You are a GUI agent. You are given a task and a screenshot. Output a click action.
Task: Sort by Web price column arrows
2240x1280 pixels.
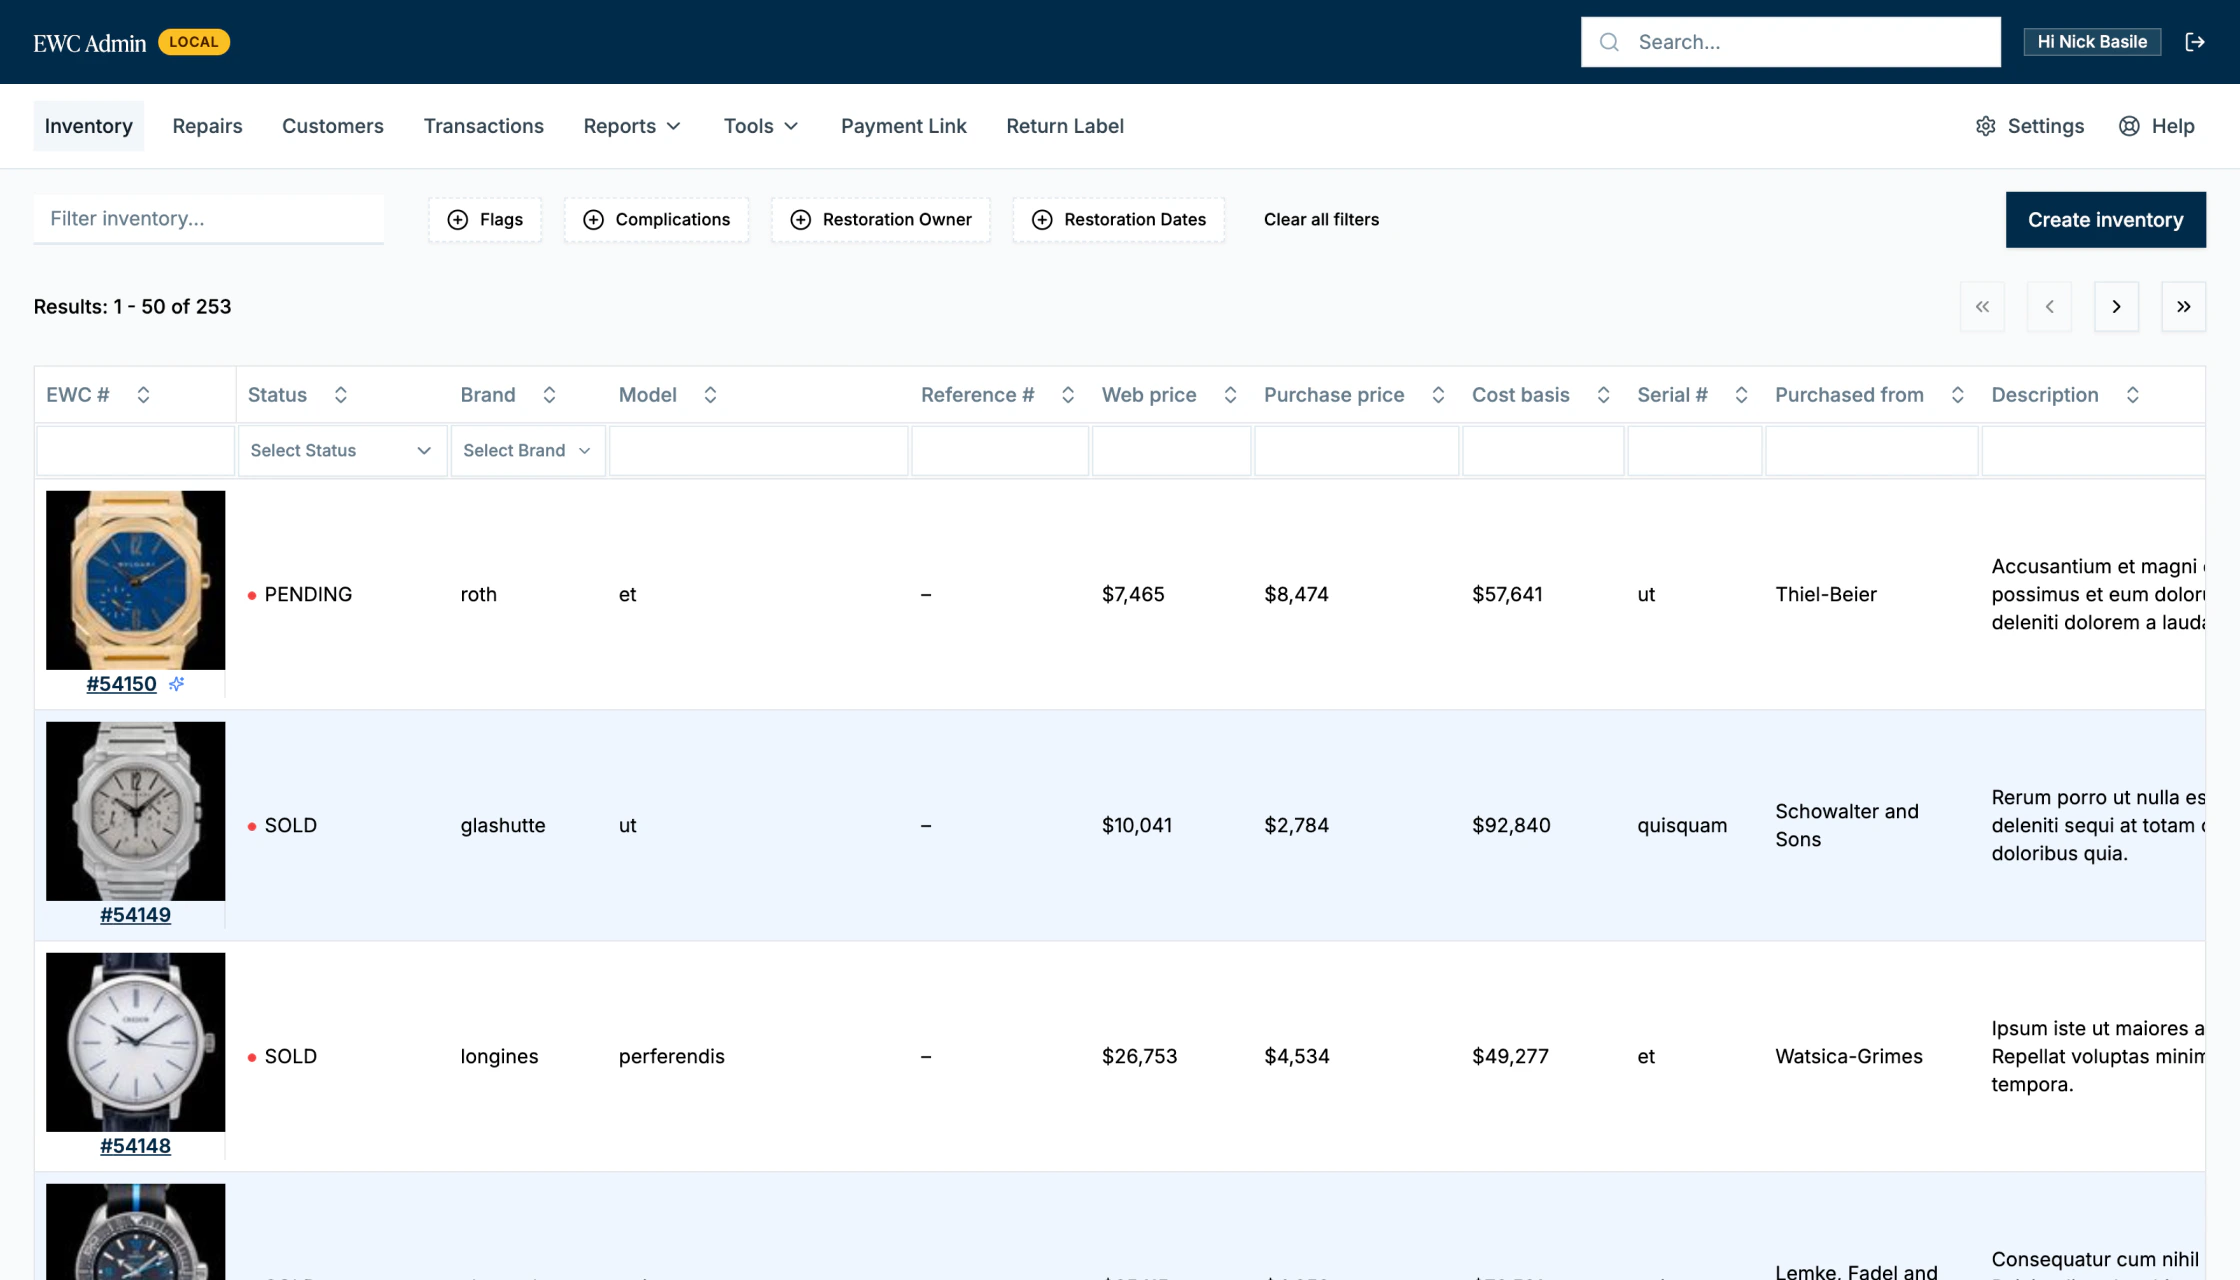point(1230,395)
